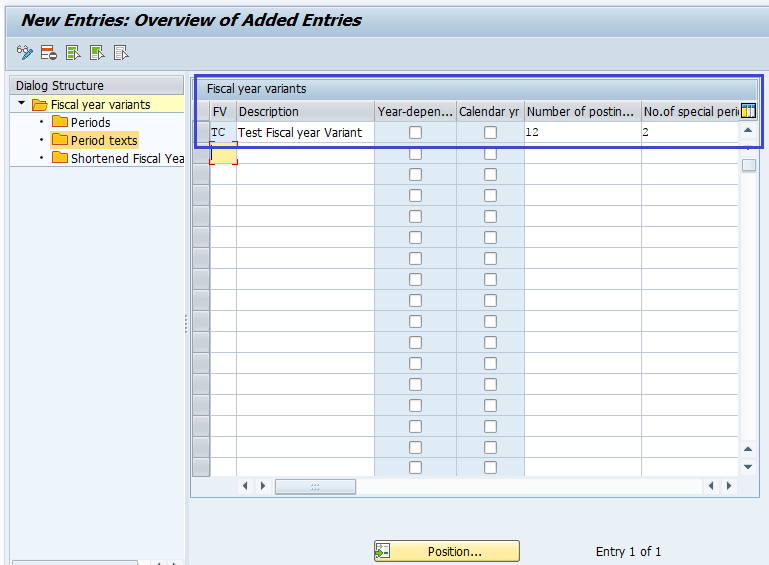
Task: Click the Delete entry toolbar icon
Action: 49,53
